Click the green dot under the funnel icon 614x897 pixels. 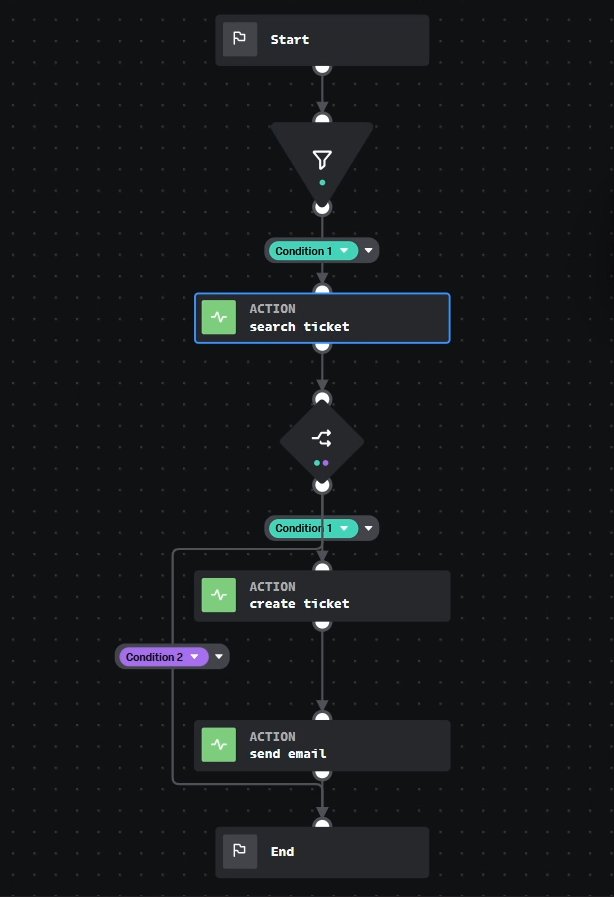click(x=322, y=182)
